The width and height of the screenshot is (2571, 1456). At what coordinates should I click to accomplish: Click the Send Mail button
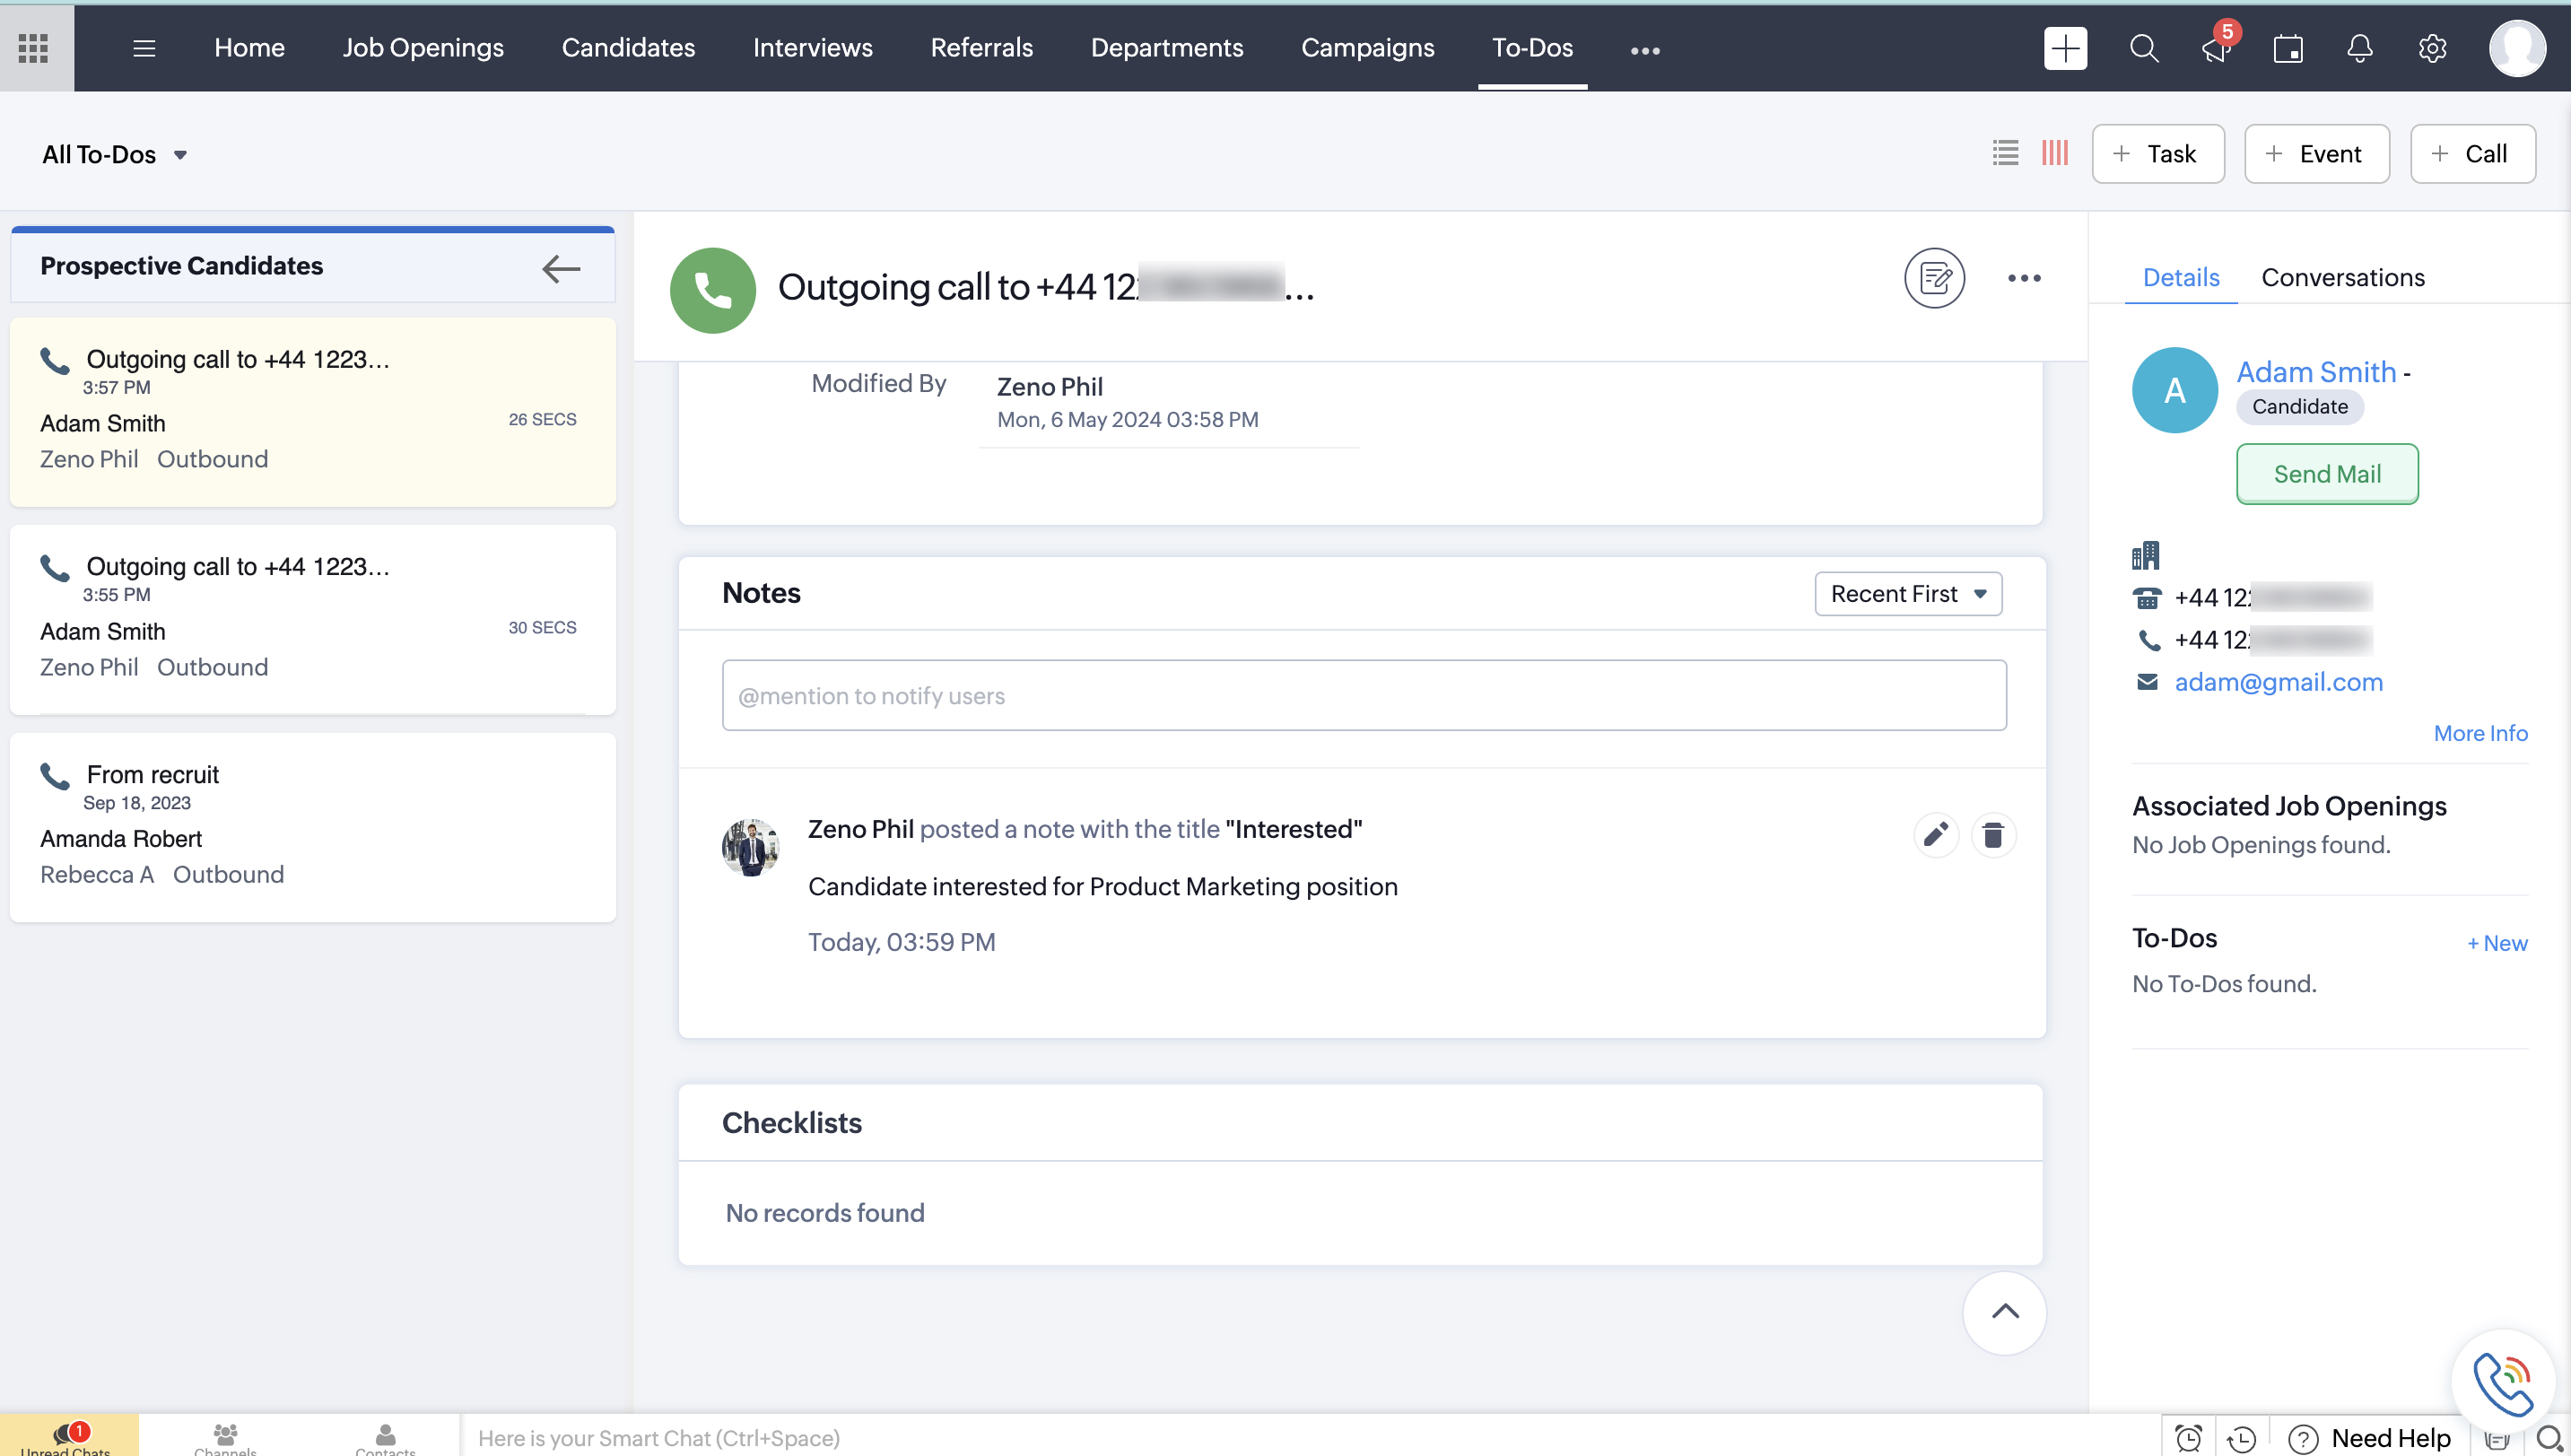click(2326, 474)
